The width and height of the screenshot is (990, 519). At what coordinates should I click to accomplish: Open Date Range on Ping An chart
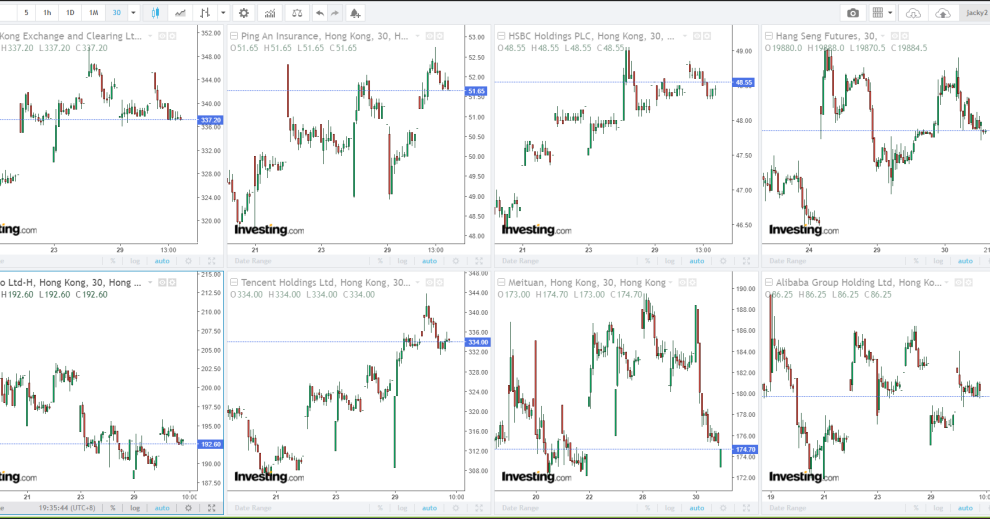click(253, 261)
